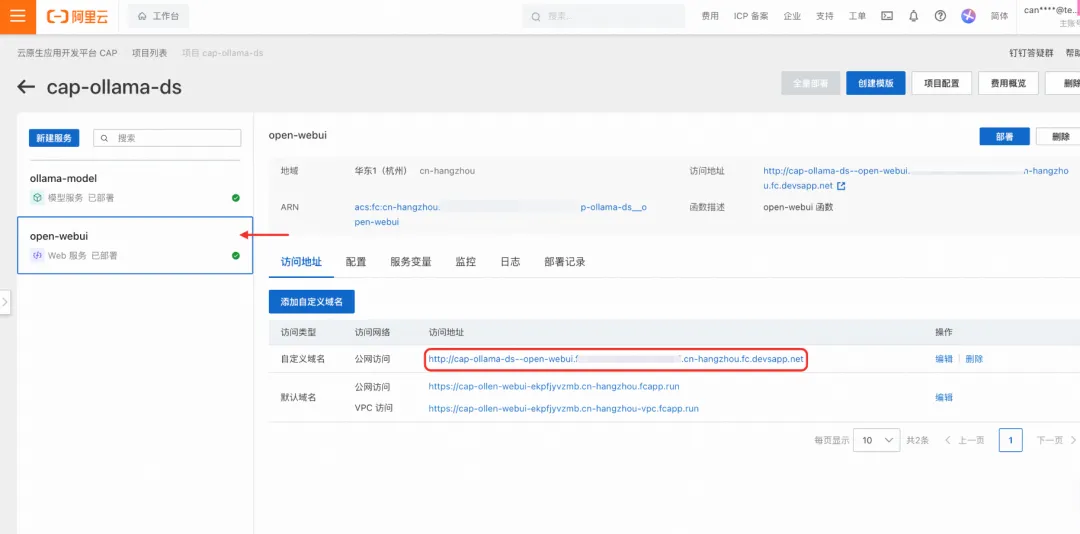Go back using the left arrow
1080x534 pixels.
(26, 87)
